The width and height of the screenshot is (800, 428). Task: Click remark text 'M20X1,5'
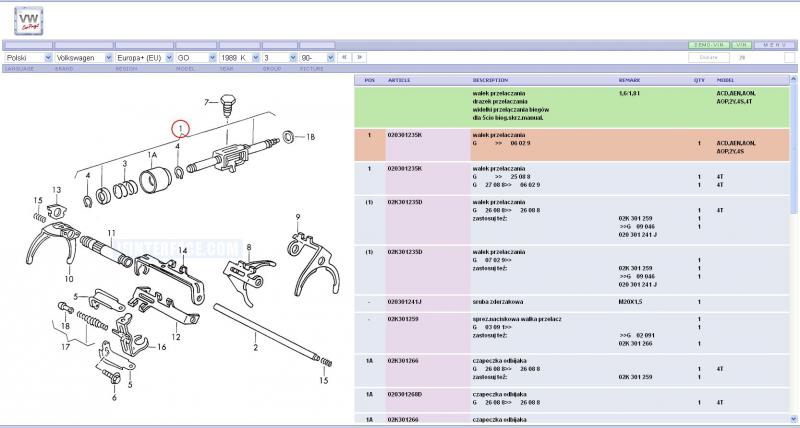[x=631, y=302]
